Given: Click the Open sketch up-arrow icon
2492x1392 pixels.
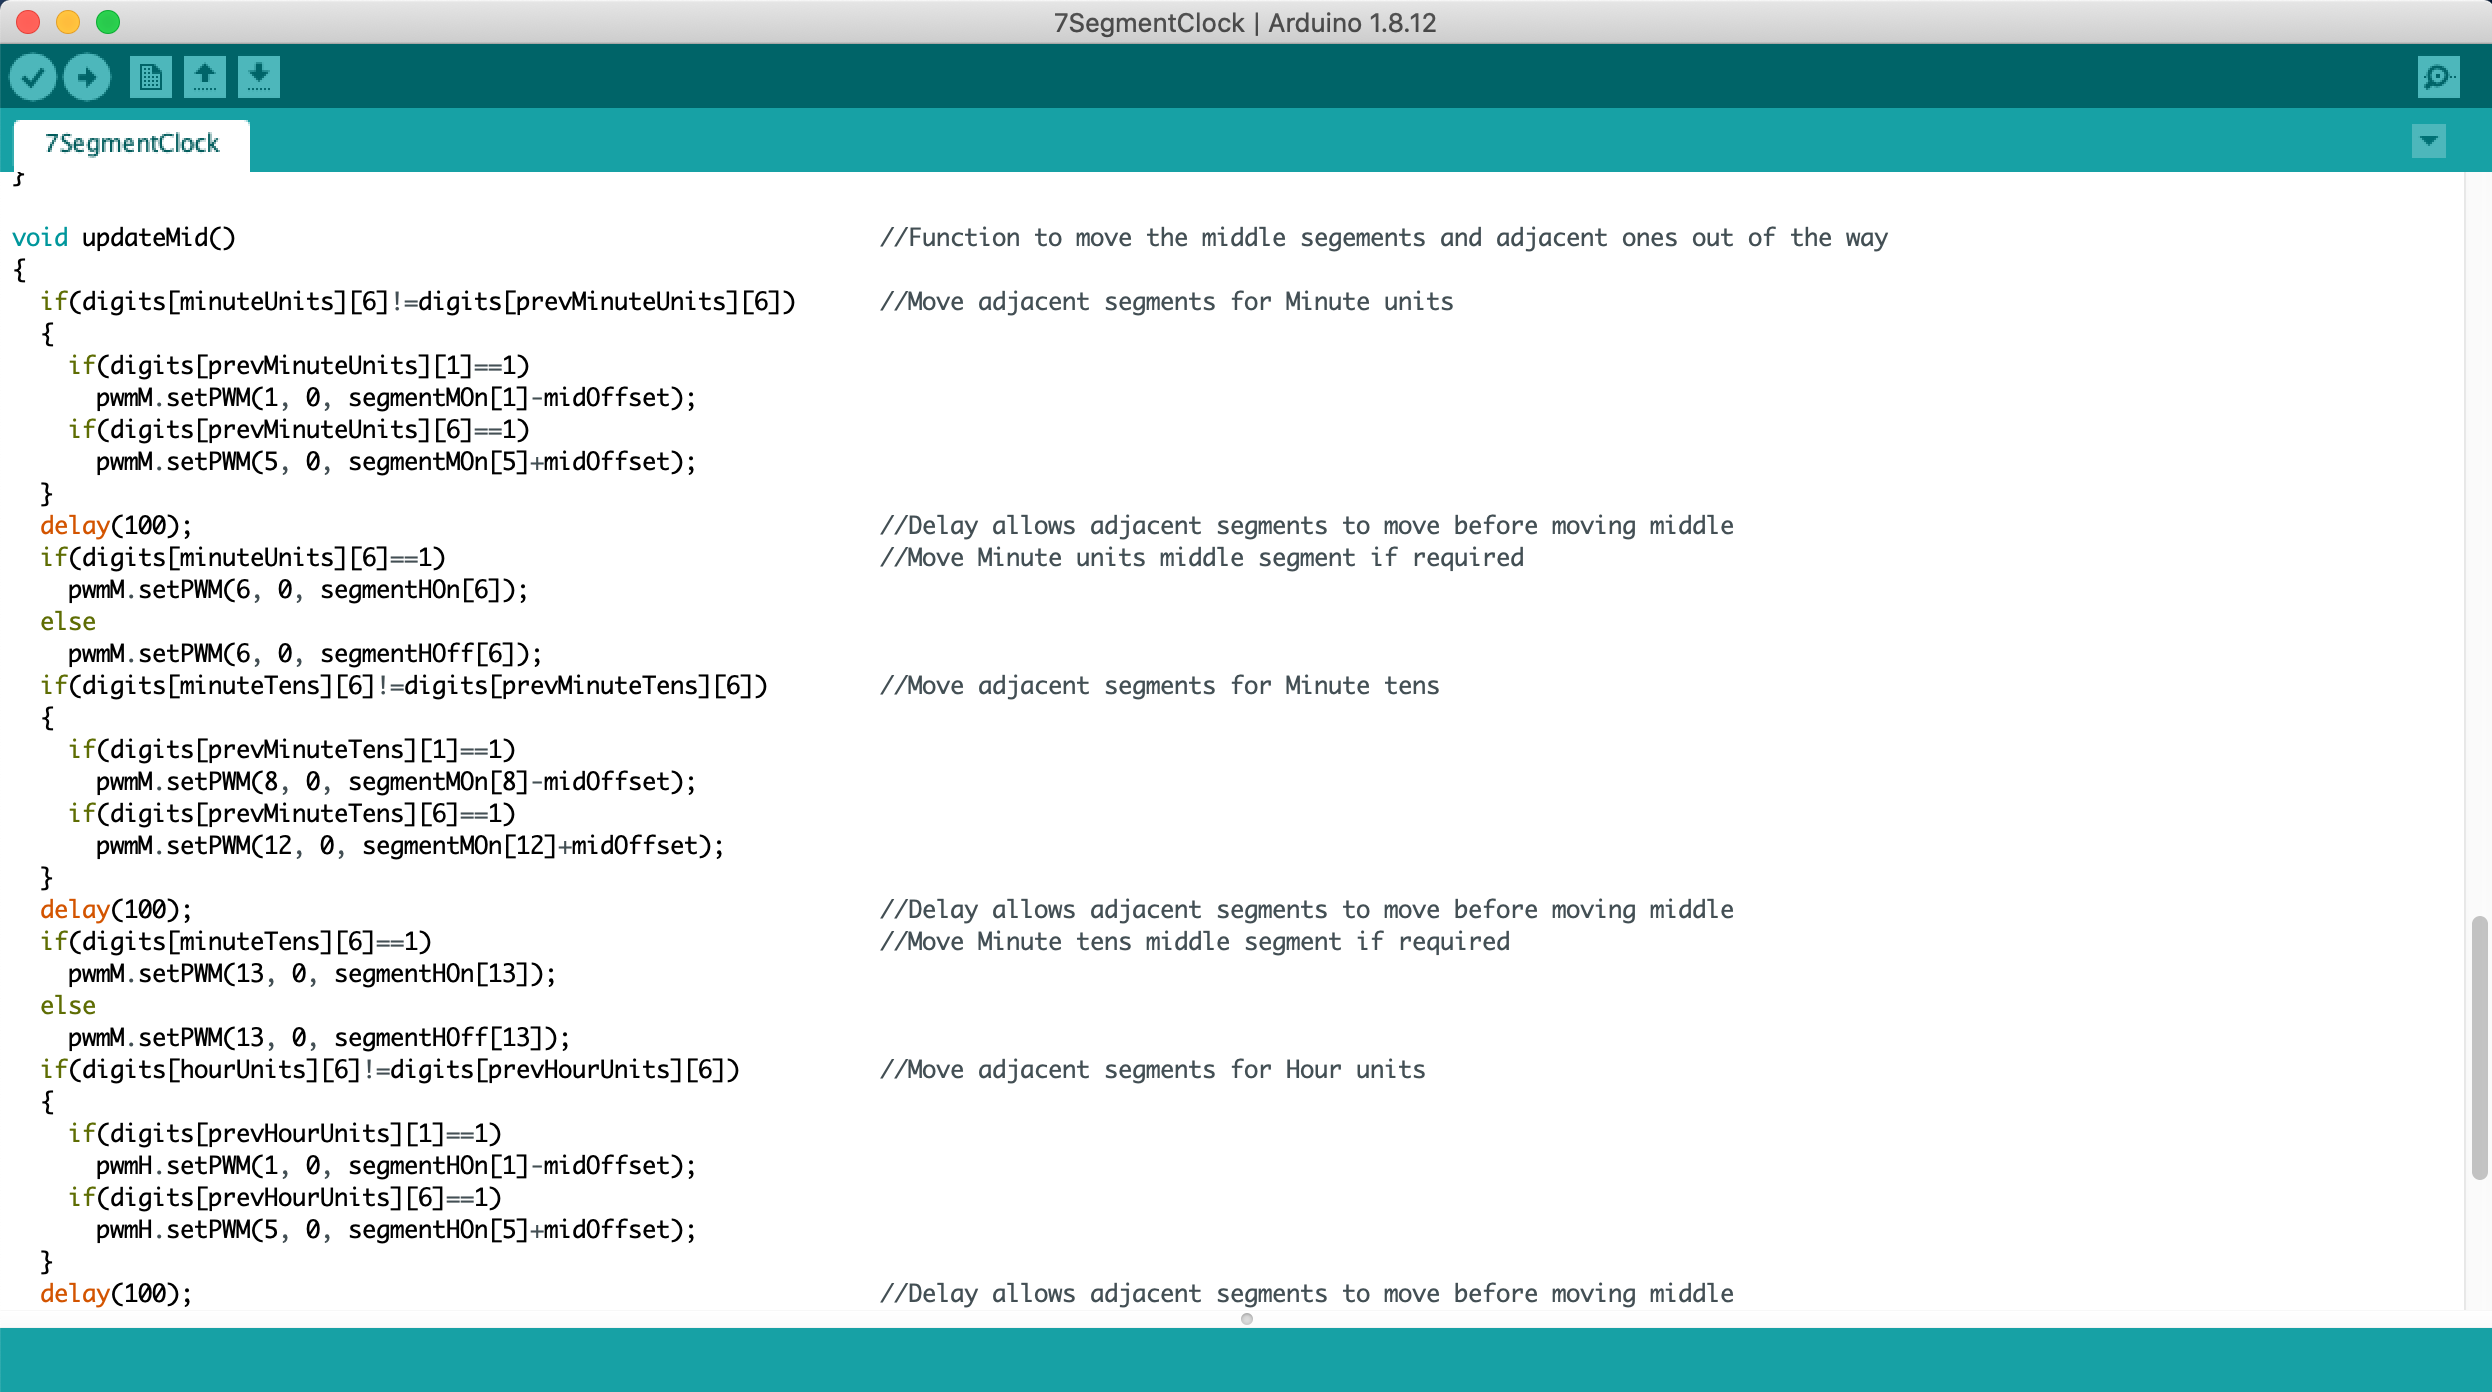Looking at the screenshot, I should click(x=205, y=77).
